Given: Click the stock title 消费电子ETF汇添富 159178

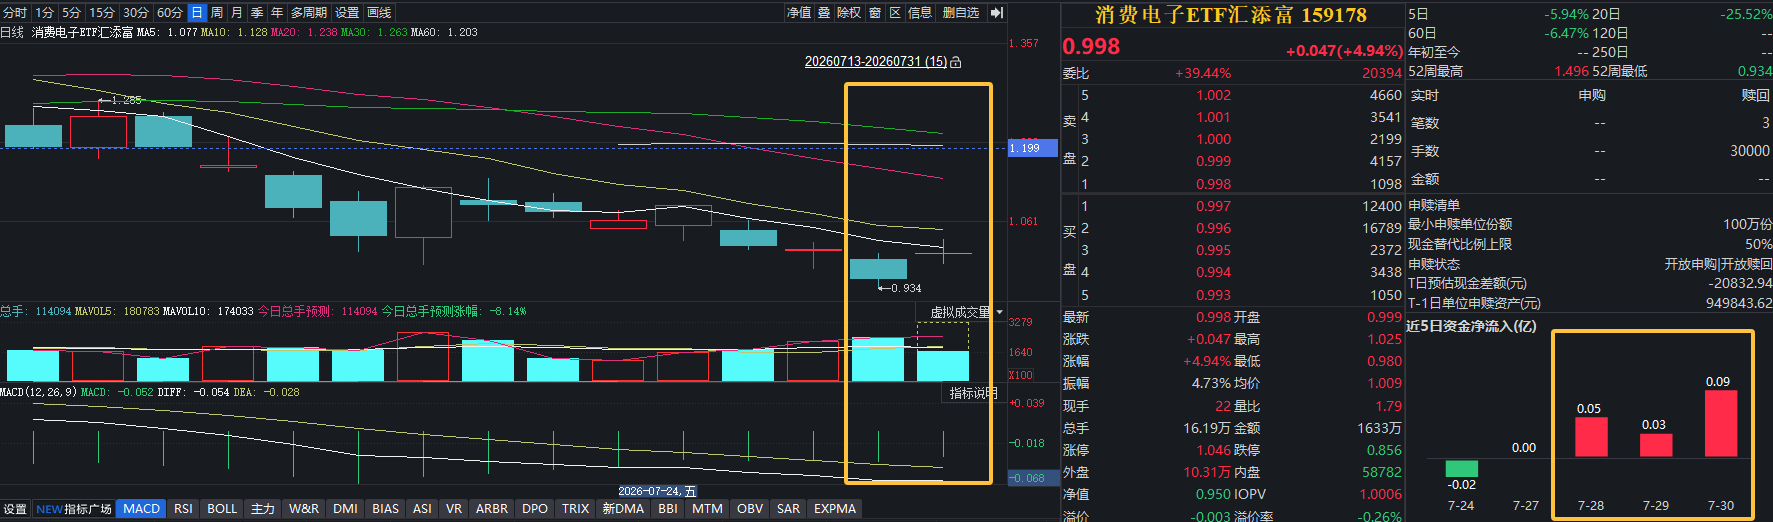Looking at the screenshot, I should pos(1231,15).
